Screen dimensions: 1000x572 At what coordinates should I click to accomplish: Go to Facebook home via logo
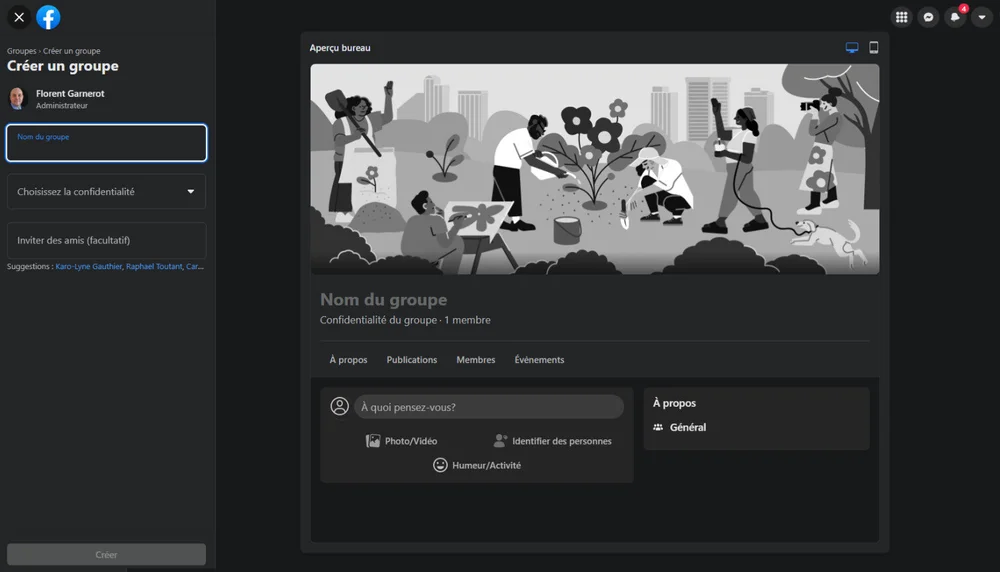[48, 17]
